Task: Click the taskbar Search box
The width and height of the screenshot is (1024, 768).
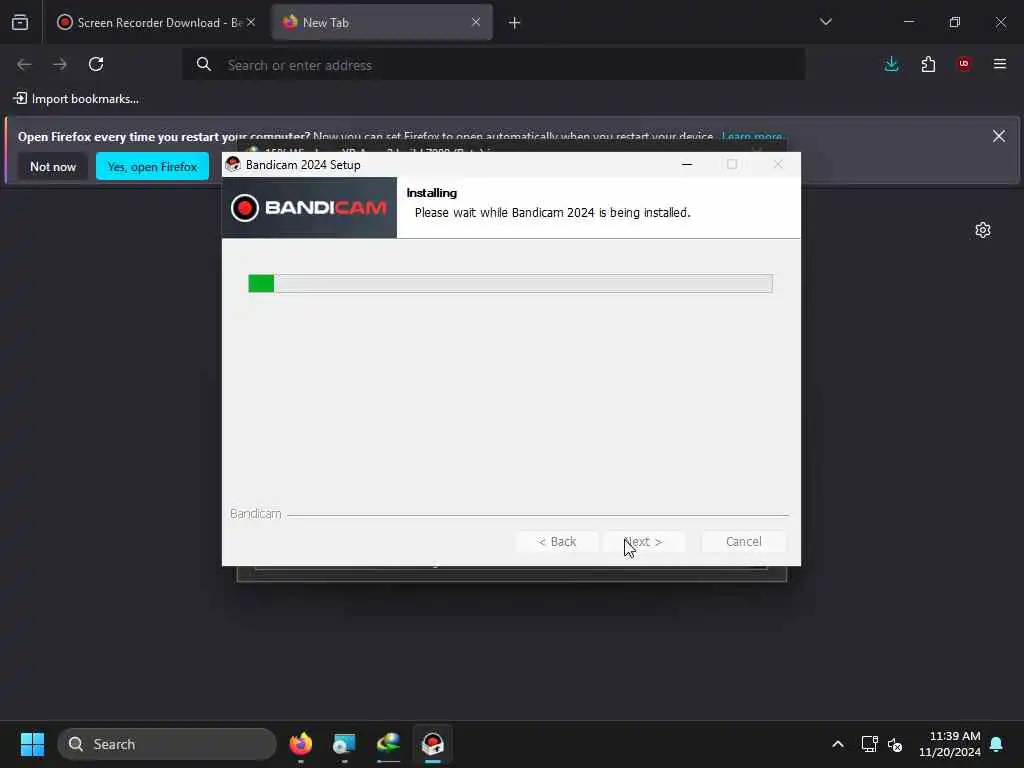Action: [167, 744]
